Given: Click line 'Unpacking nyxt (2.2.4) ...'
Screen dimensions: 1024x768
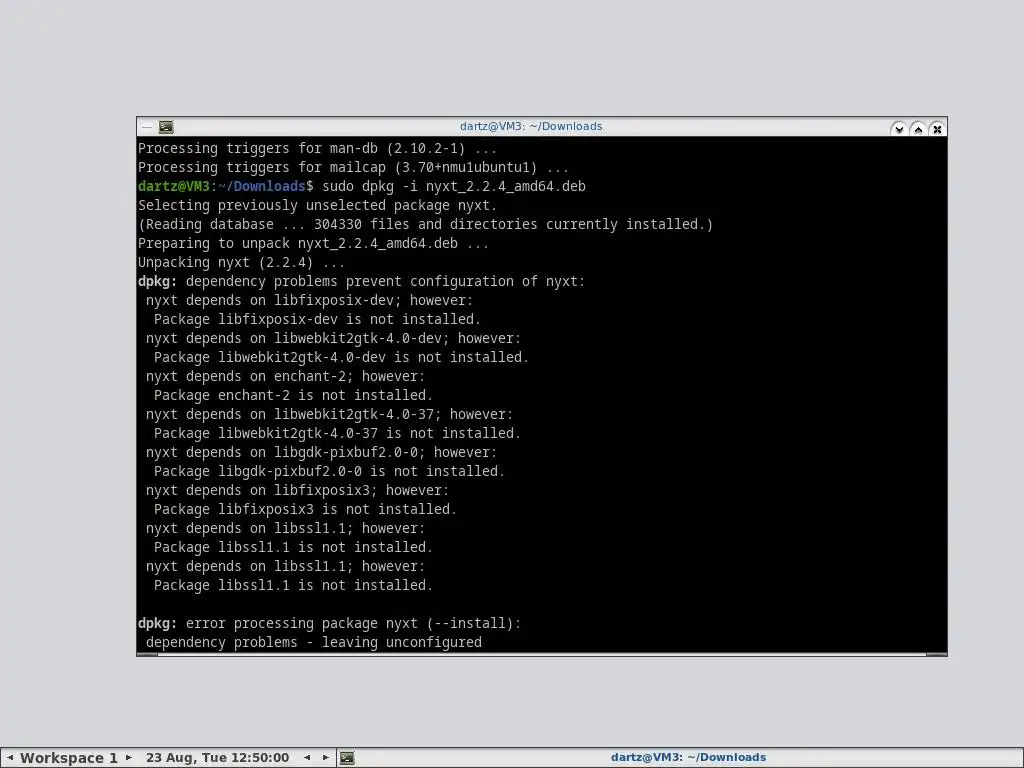Looking at the screenshot, I should coord(242,262).
